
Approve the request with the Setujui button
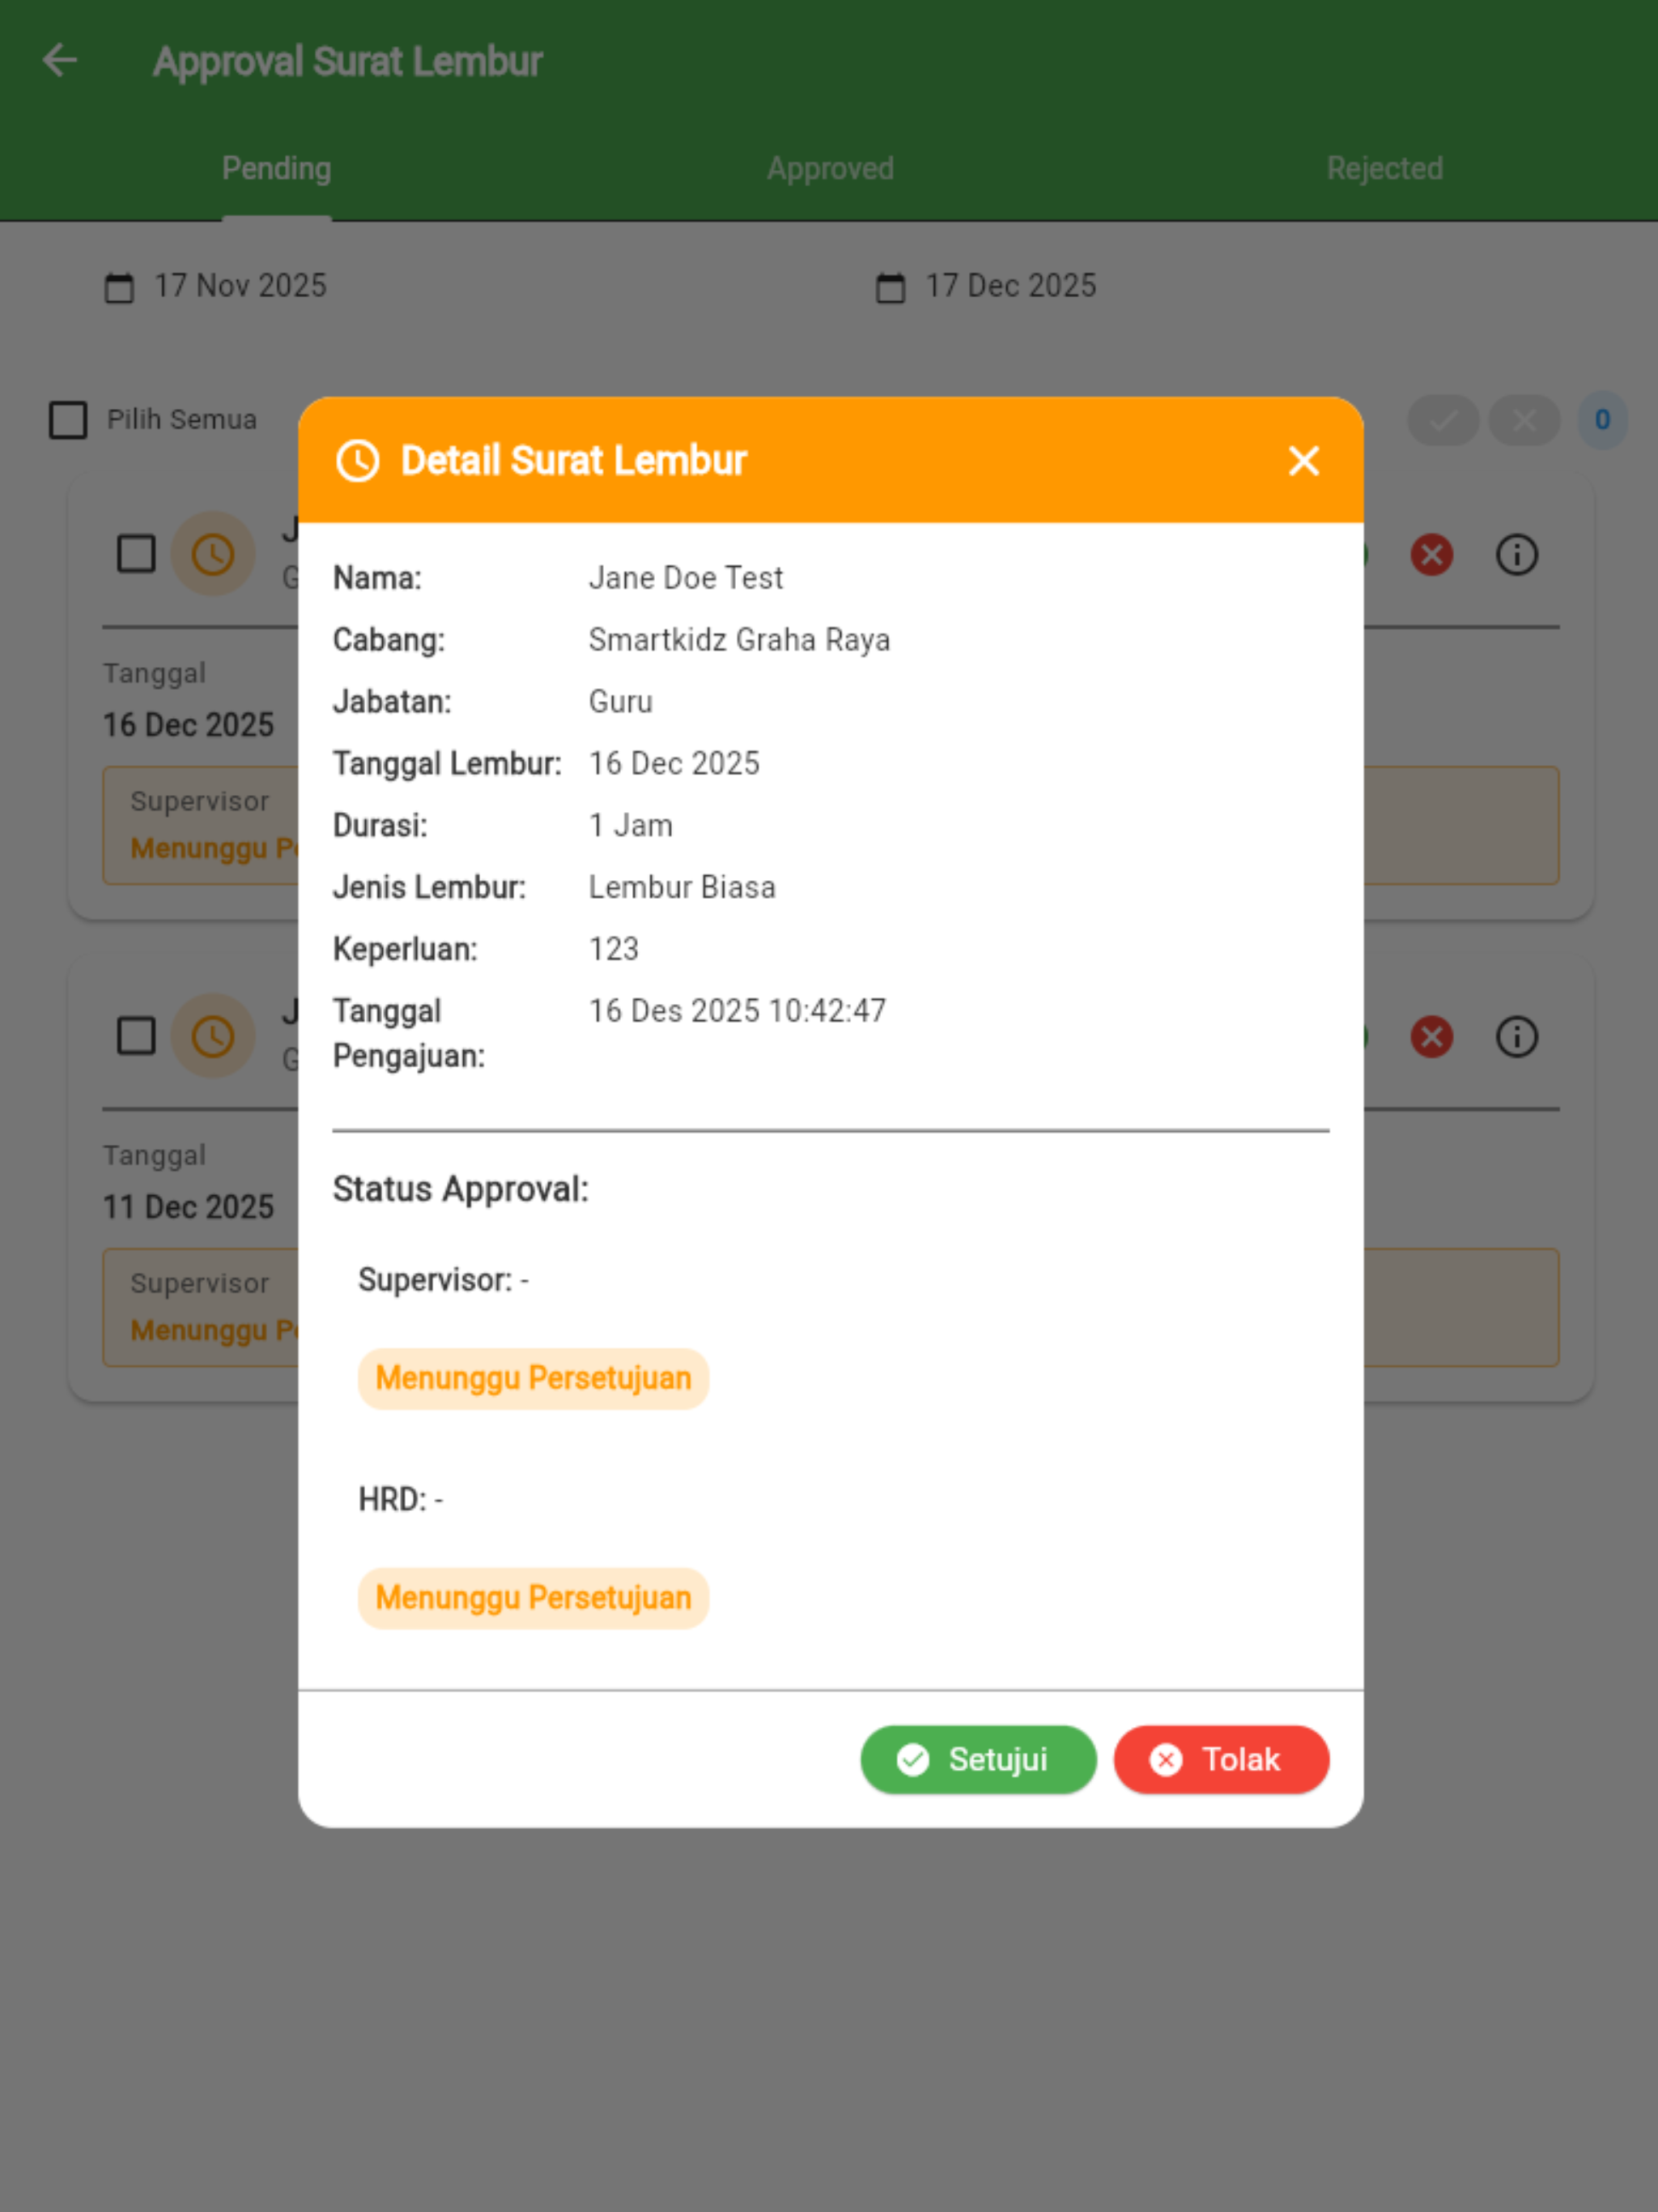pyautogui.click(x=978, y=1759)
